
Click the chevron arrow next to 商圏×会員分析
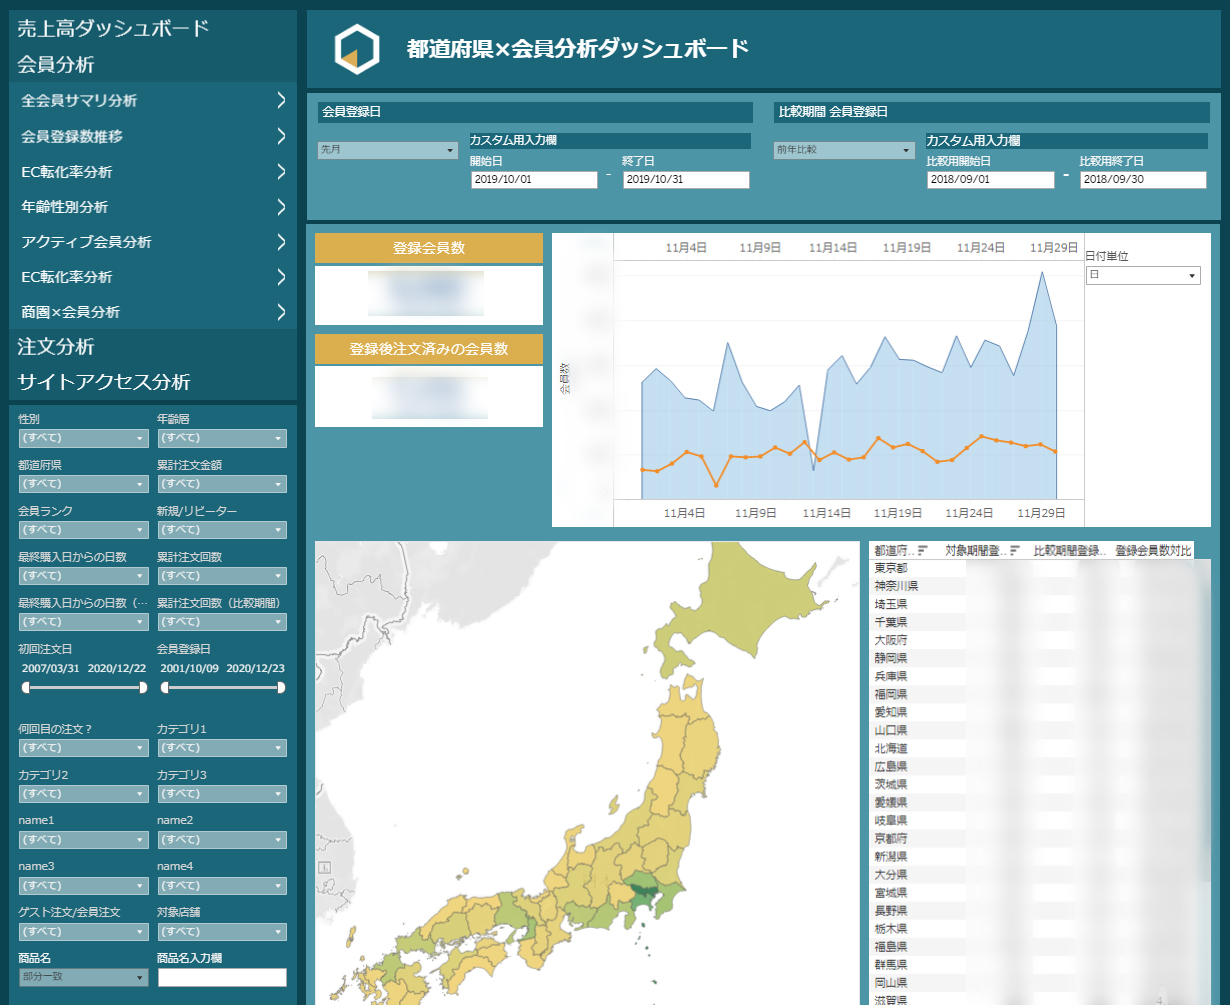click(281, 312)
